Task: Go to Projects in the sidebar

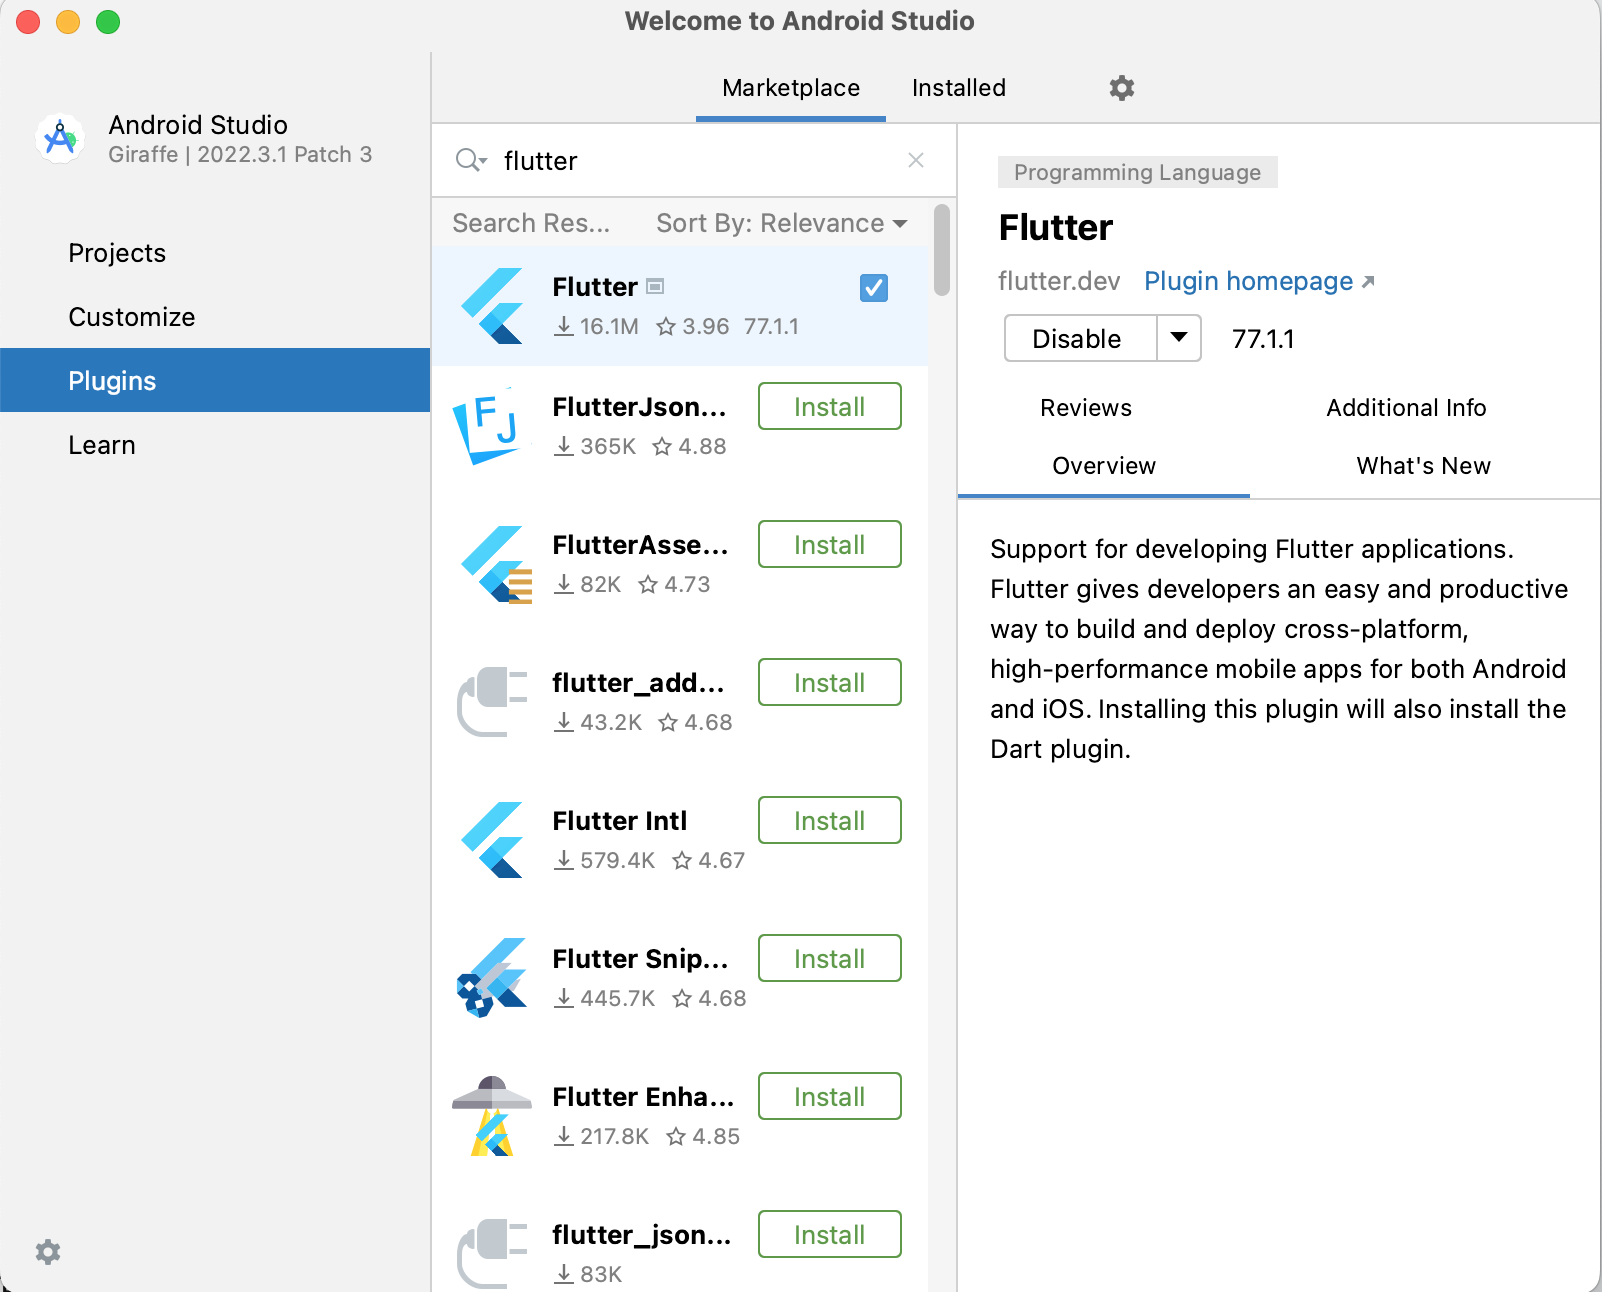Action: pyautogui.click(x=215, y=253)
